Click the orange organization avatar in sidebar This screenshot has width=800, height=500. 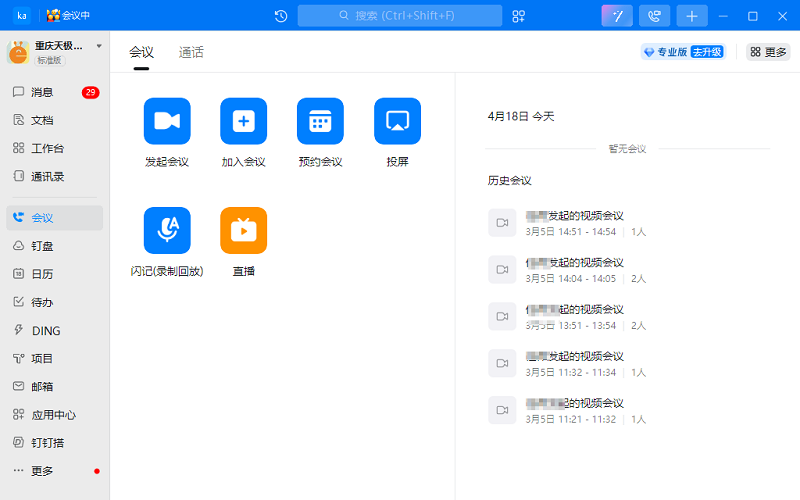click(x=18, y=53)
